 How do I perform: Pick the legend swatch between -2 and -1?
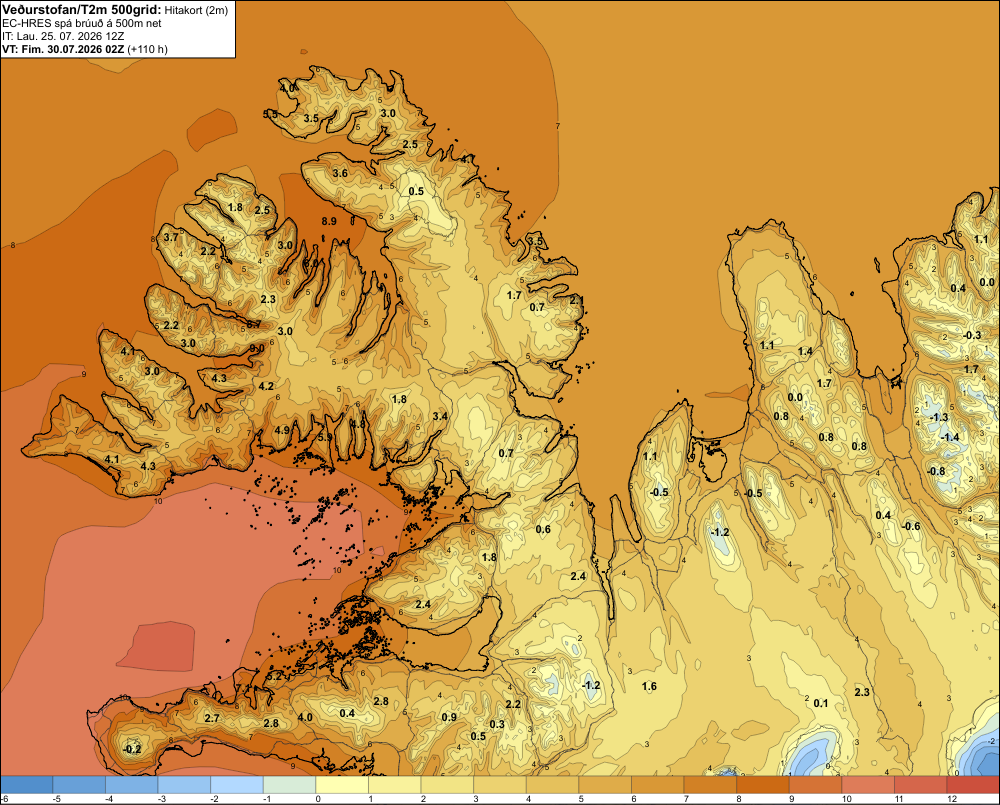tap(237, 784)
